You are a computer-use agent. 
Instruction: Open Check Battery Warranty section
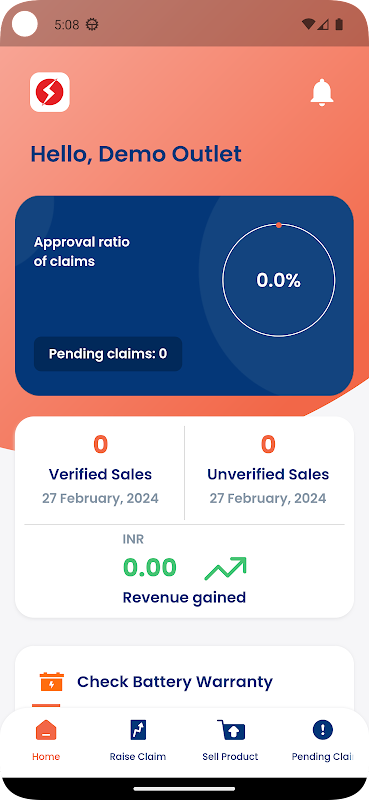[175, 682]
